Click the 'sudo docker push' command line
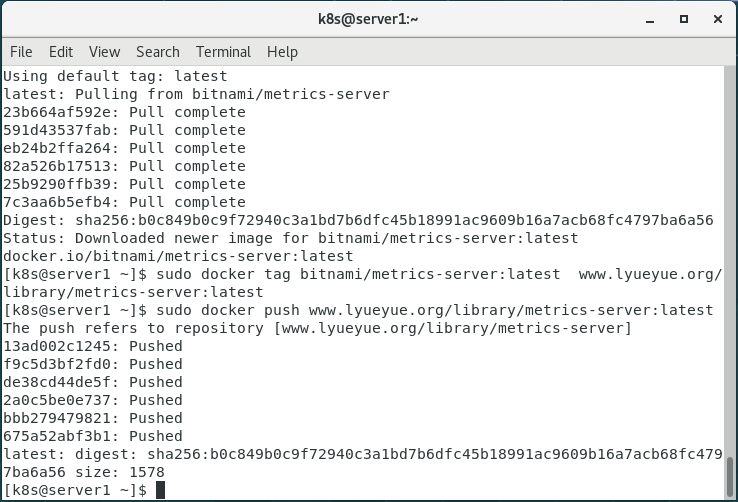This screenshot has height=502, width=738. point(360,310)
